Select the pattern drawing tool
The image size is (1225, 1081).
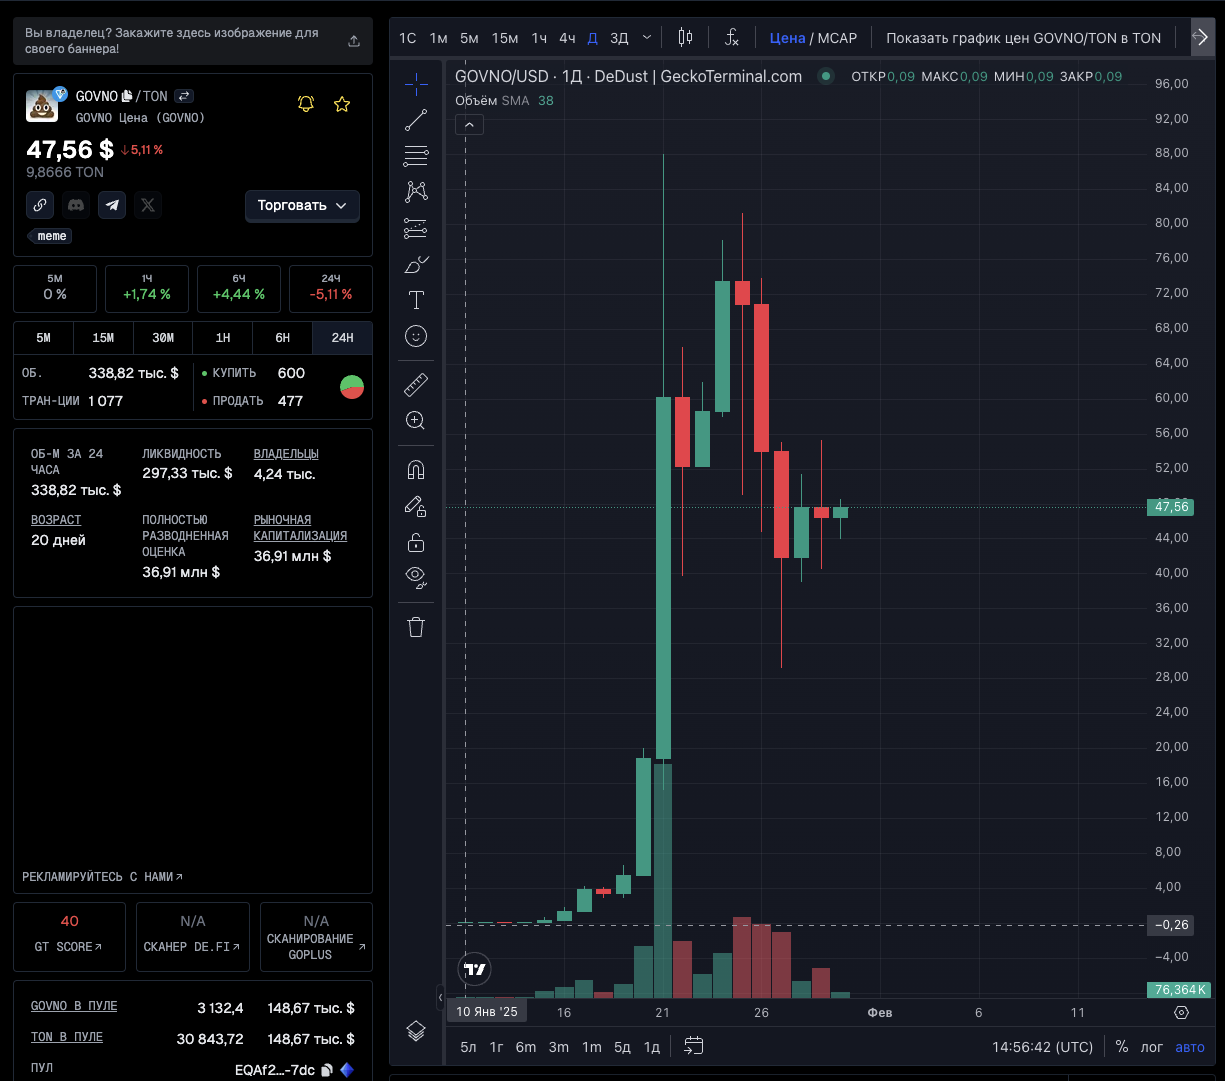(416, 192)
